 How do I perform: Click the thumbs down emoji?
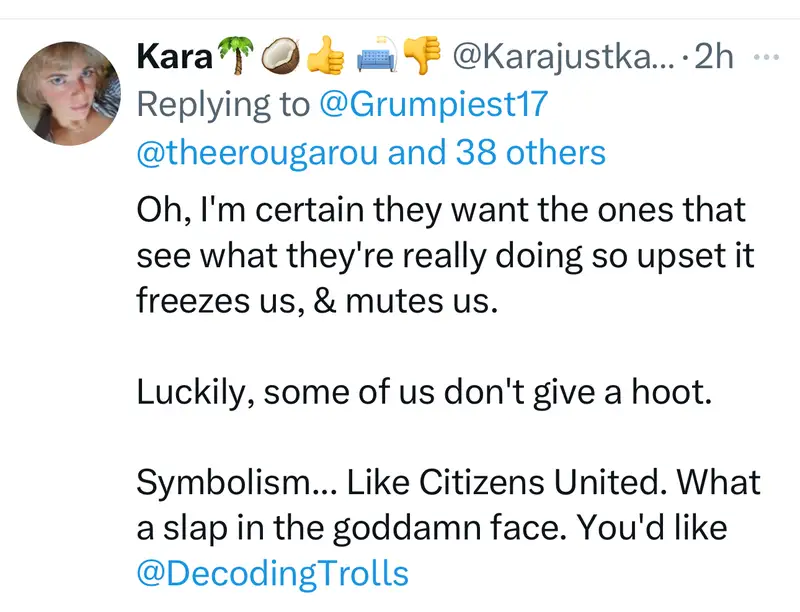422,58
